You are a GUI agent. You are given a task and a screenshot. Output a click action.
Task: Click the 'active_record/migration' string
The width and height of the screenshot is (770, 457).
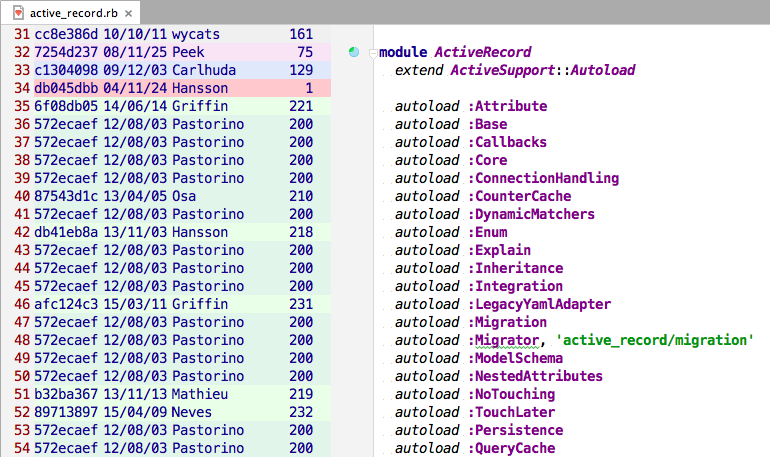click(655, 340)
